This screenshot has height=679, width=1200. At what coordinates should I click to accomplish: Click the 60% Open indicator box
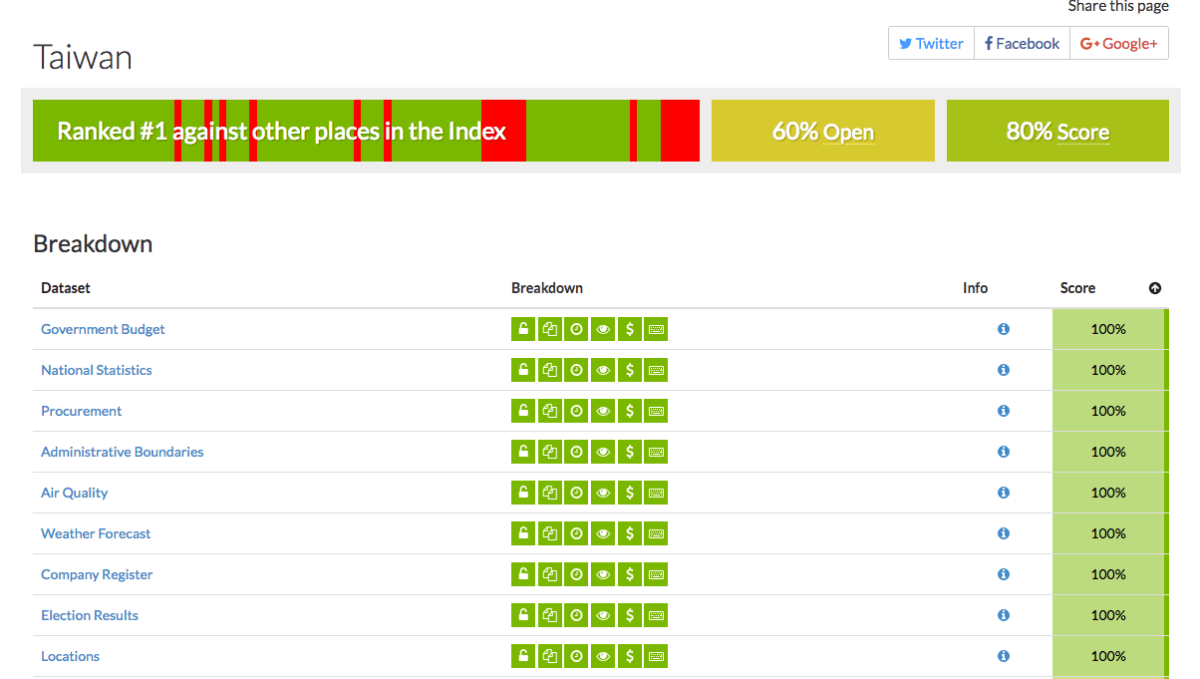[823, 130]
